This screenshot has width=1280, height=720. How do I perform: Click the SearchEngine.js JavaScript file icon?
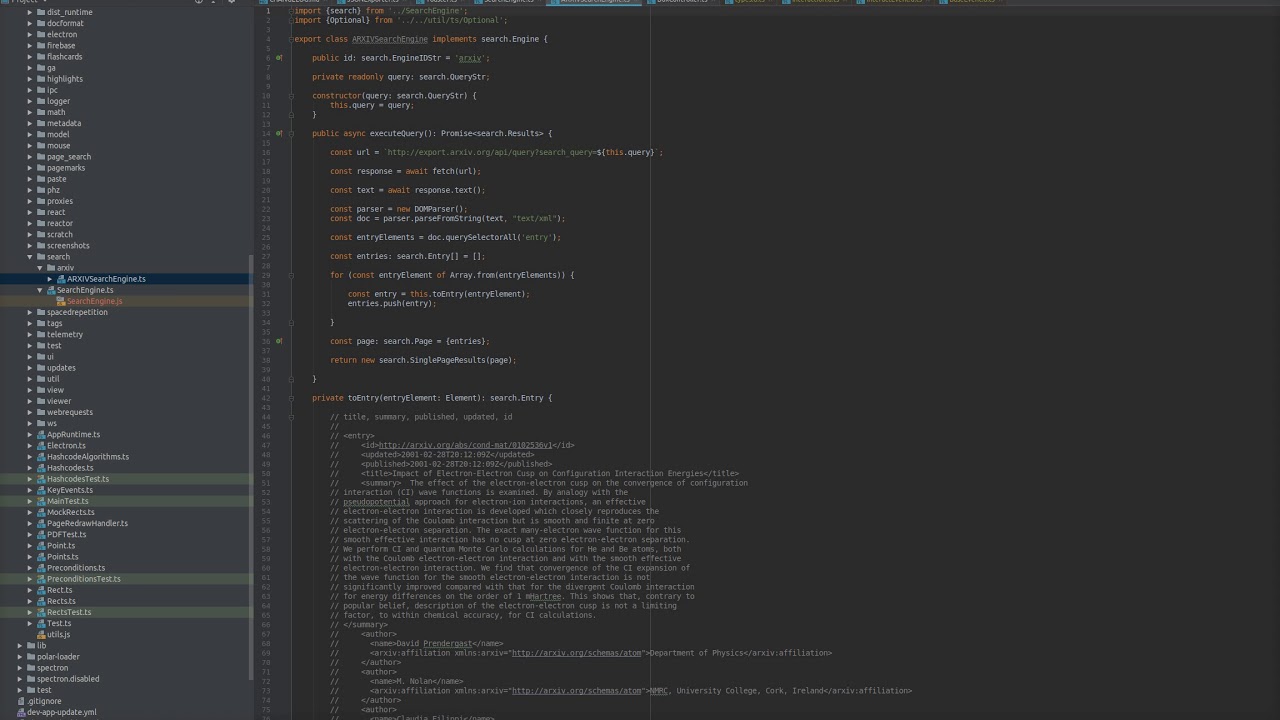[61, 301]
